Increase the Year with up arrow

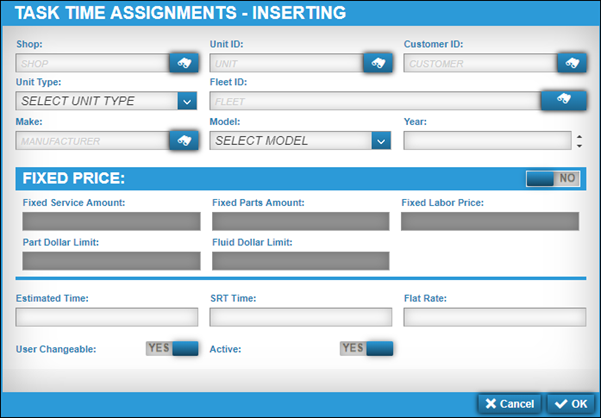[x=579, y=136]
